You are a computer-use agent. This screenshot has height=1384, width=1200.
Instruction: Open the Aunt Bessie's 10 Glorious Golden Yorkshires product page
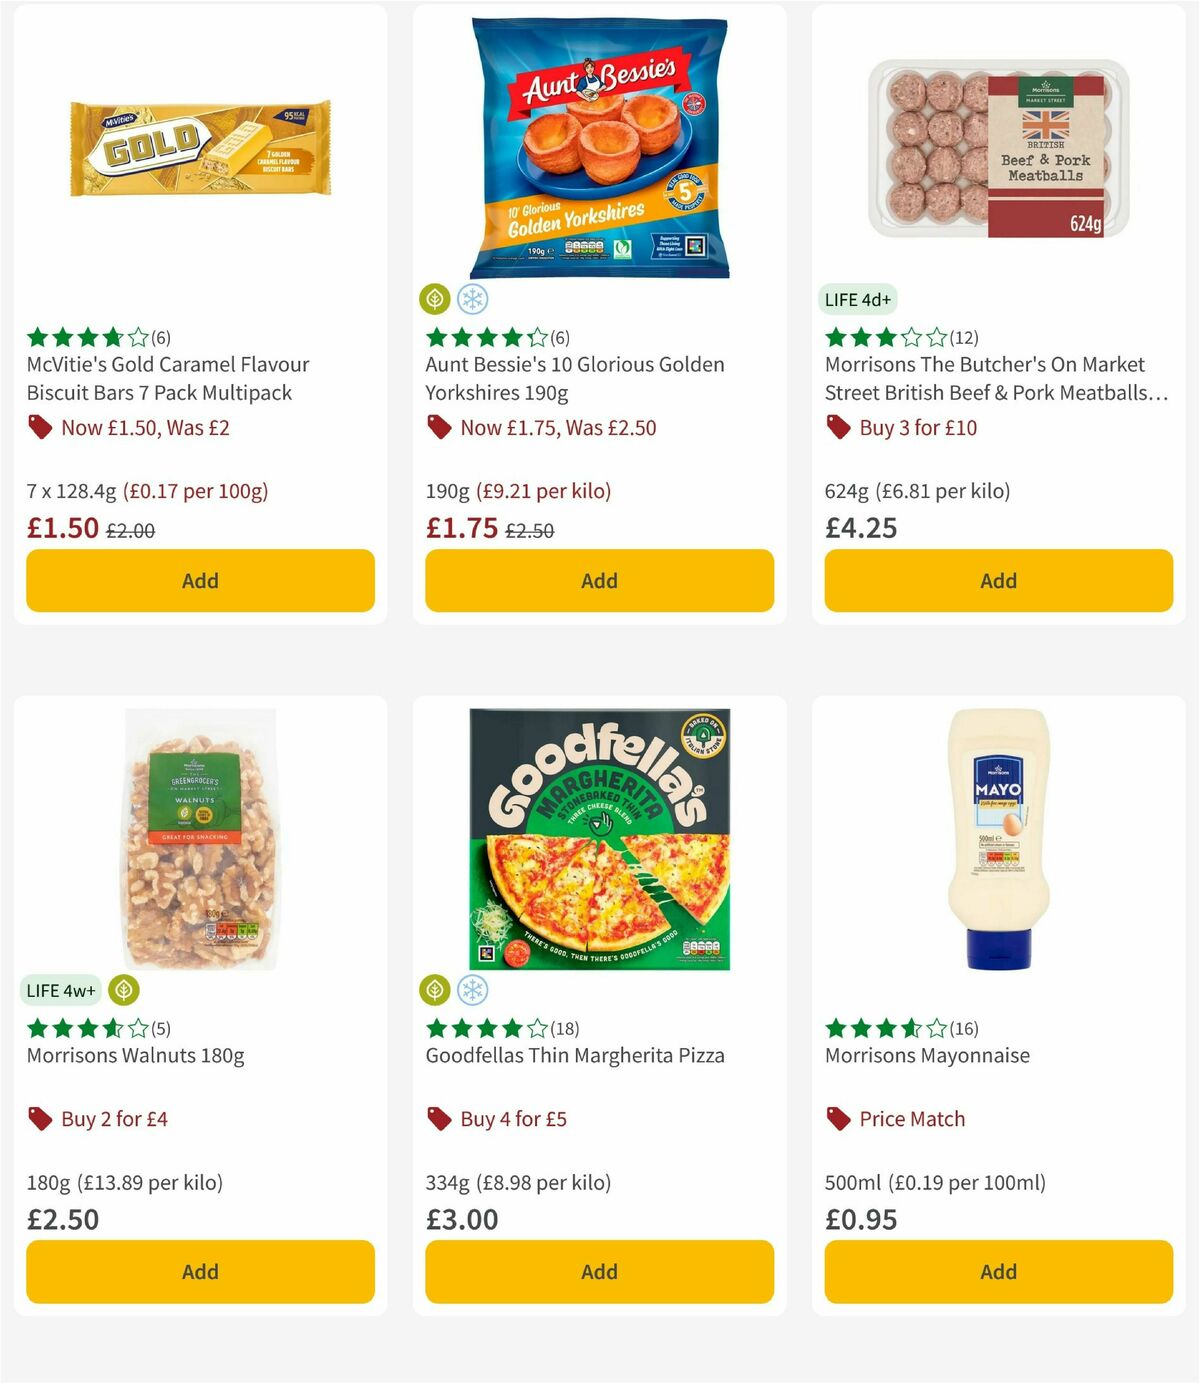coord(574,378)
